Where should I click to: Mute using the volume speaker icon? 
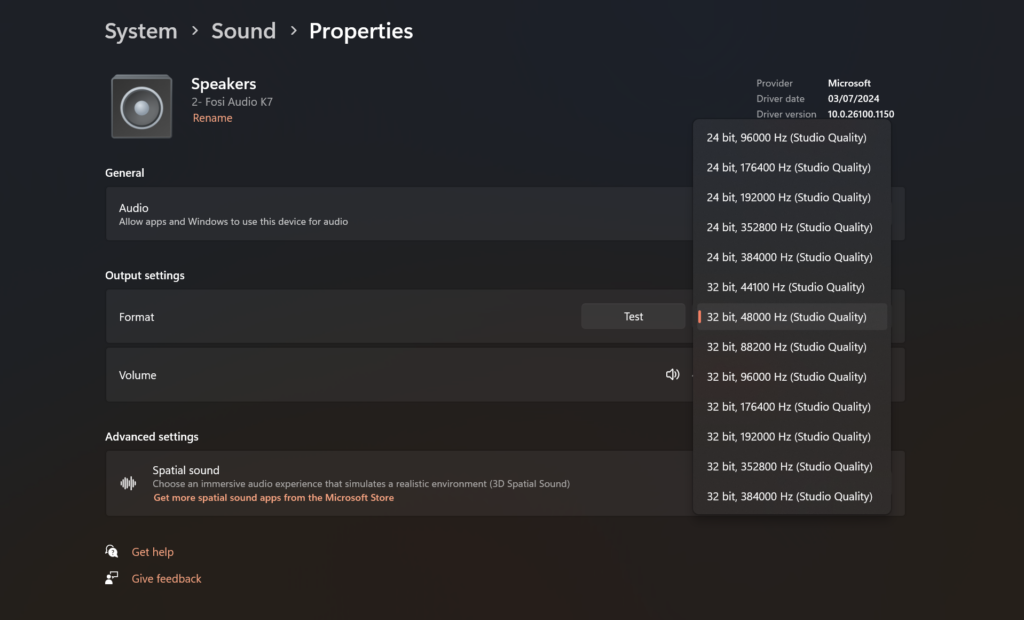673,375
